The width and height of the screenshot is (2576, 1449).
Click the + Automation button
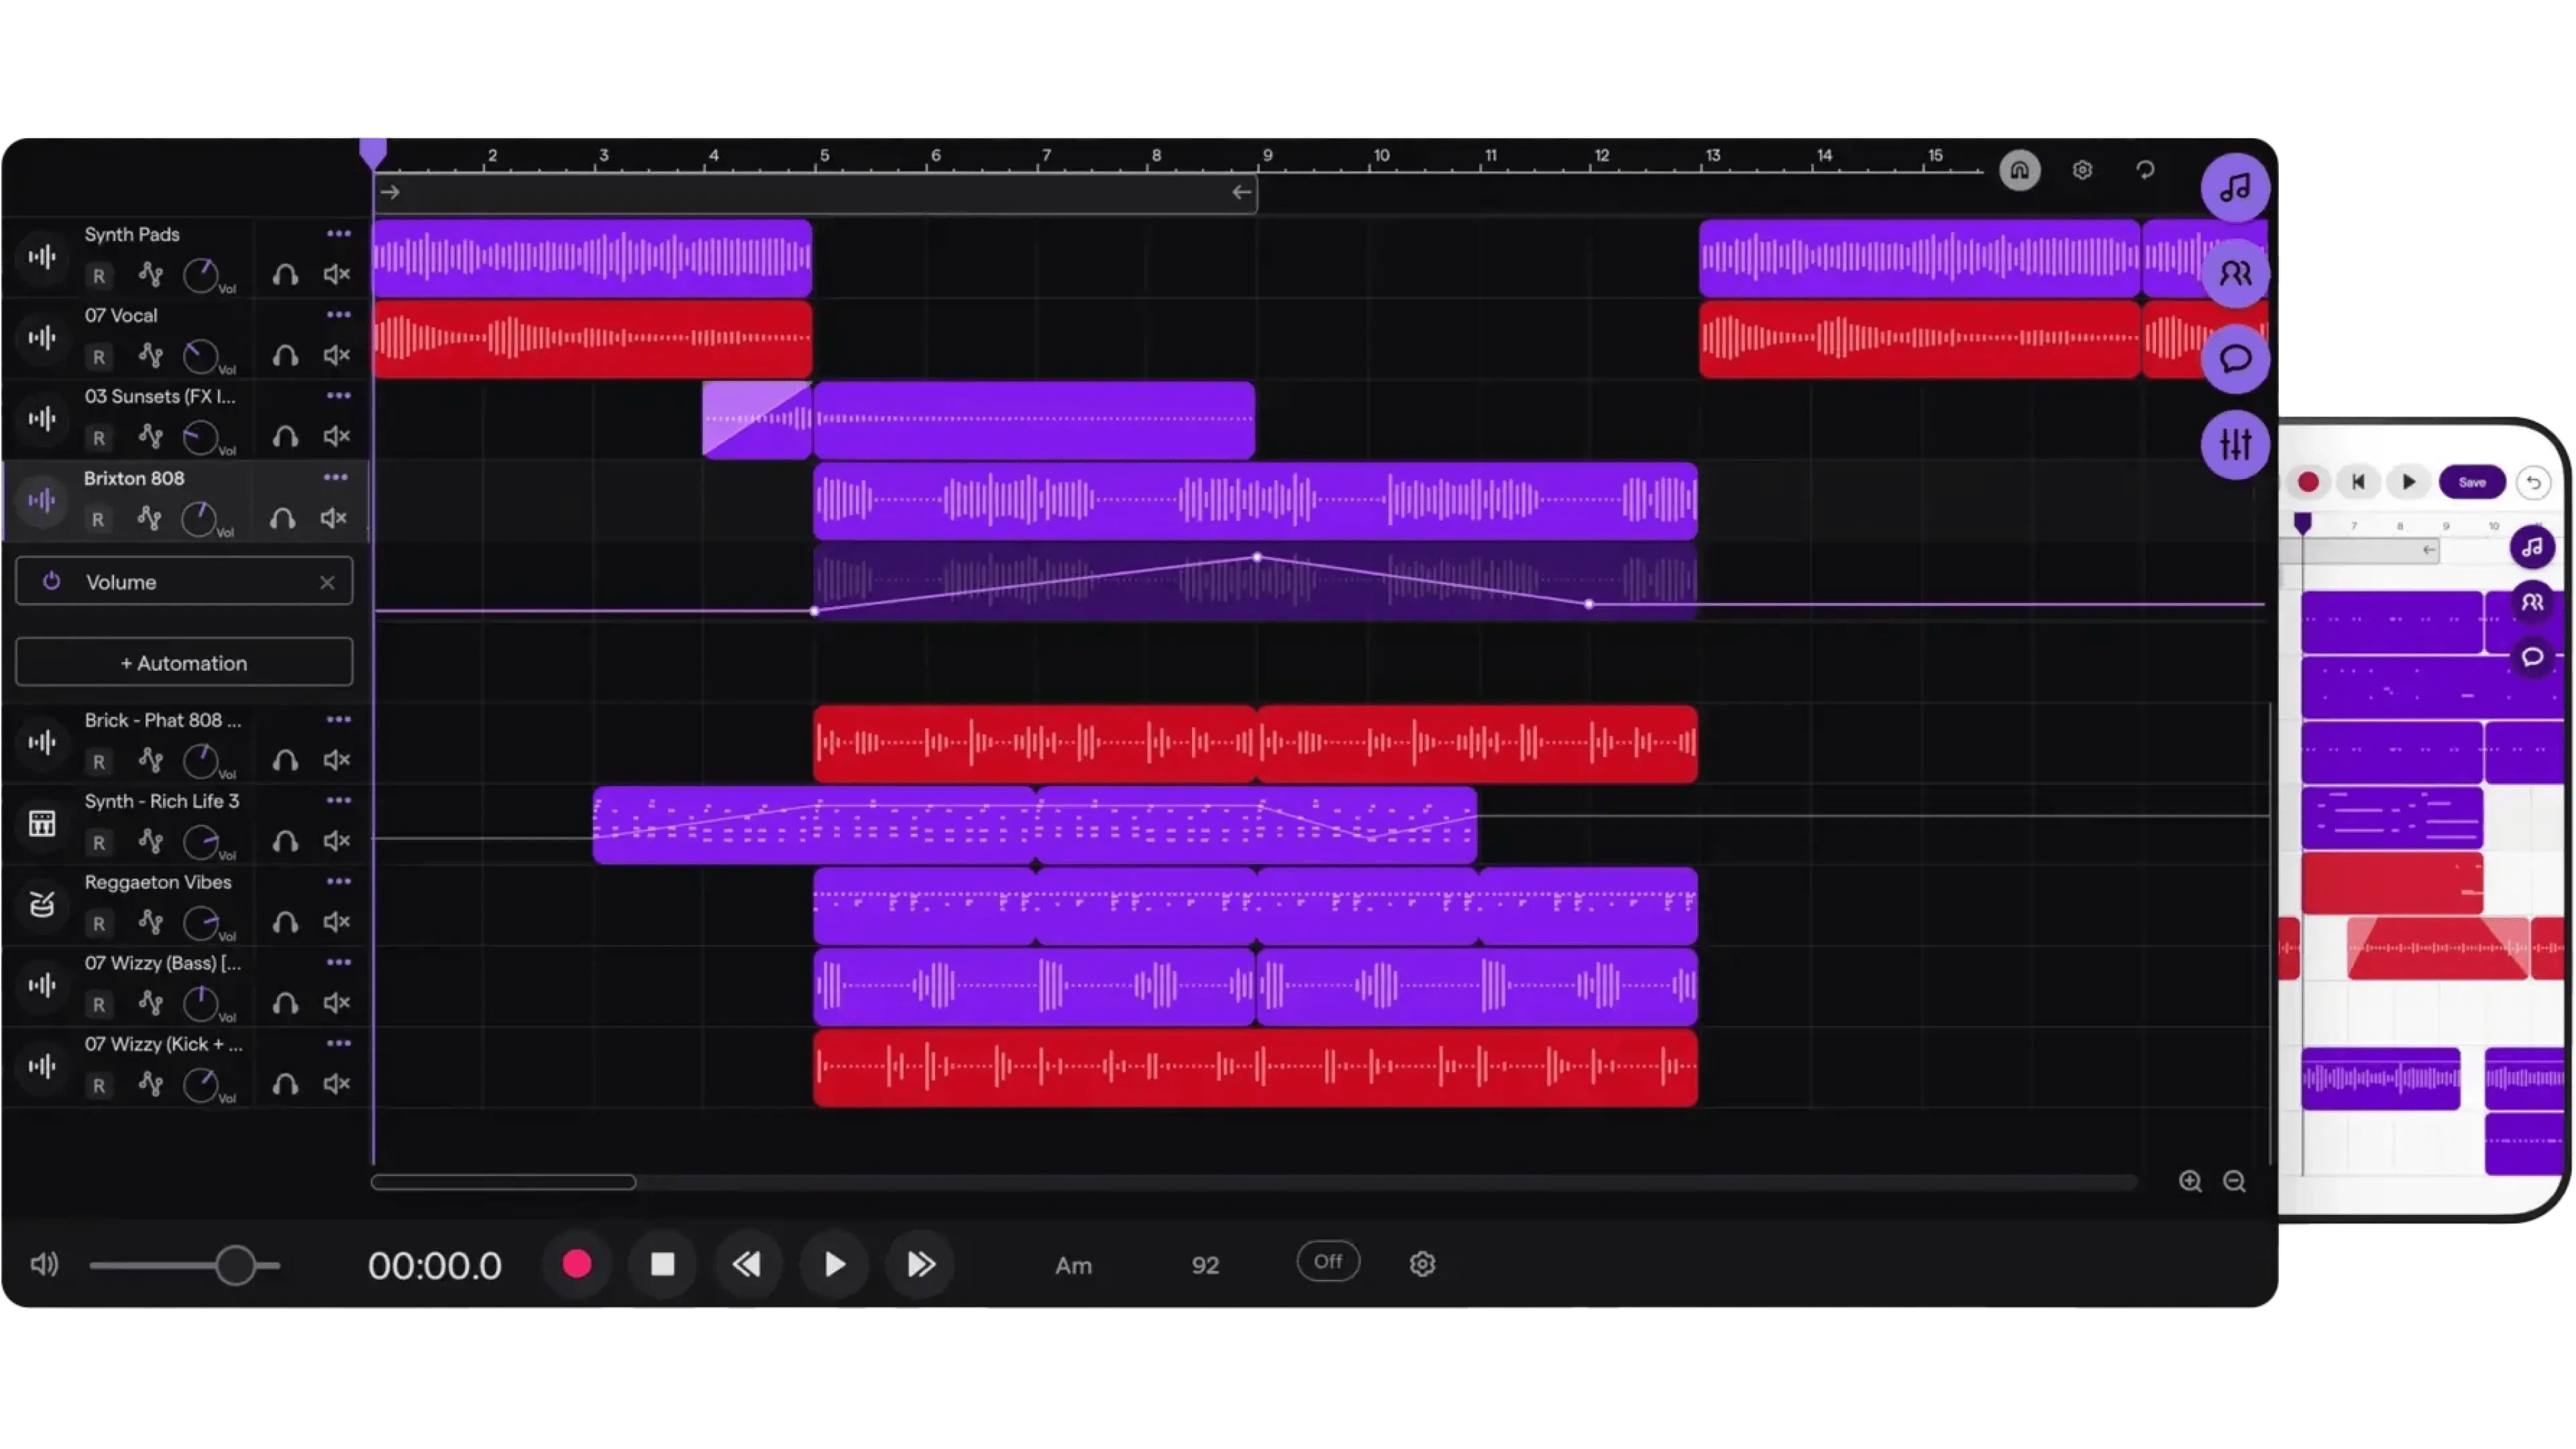click(184, 662)
